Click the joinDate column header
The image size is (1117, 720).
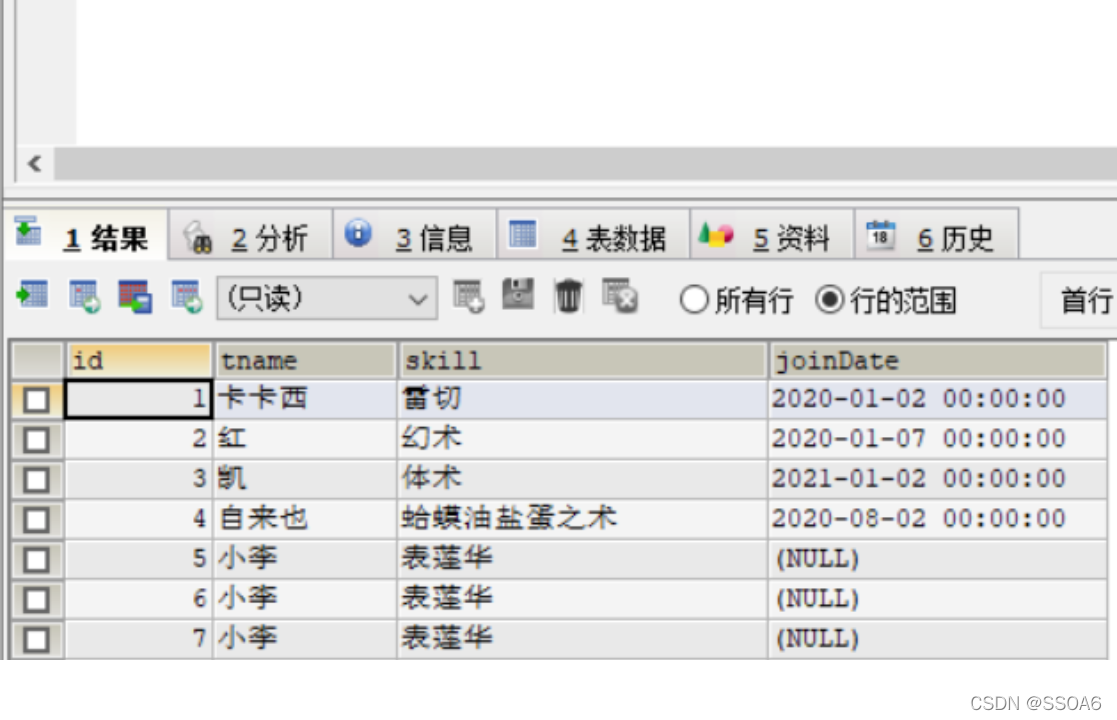point(937,360)
